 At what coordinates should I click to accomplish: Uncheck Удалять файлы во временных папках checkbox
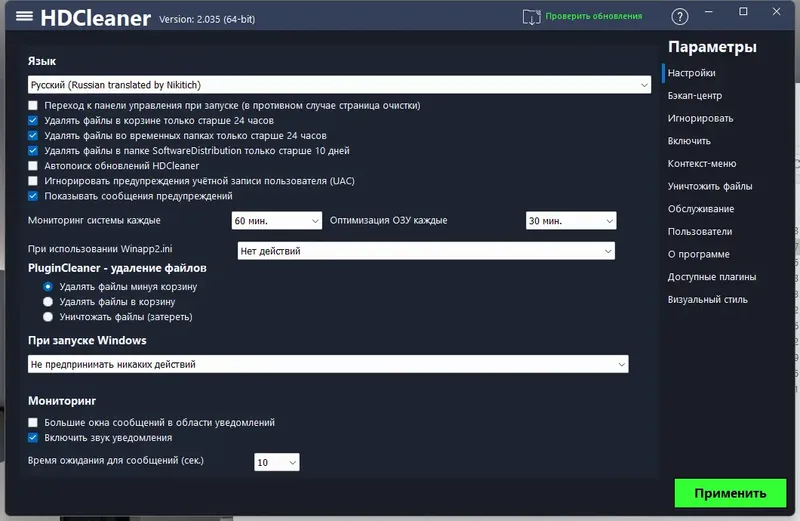pos(33,136)
